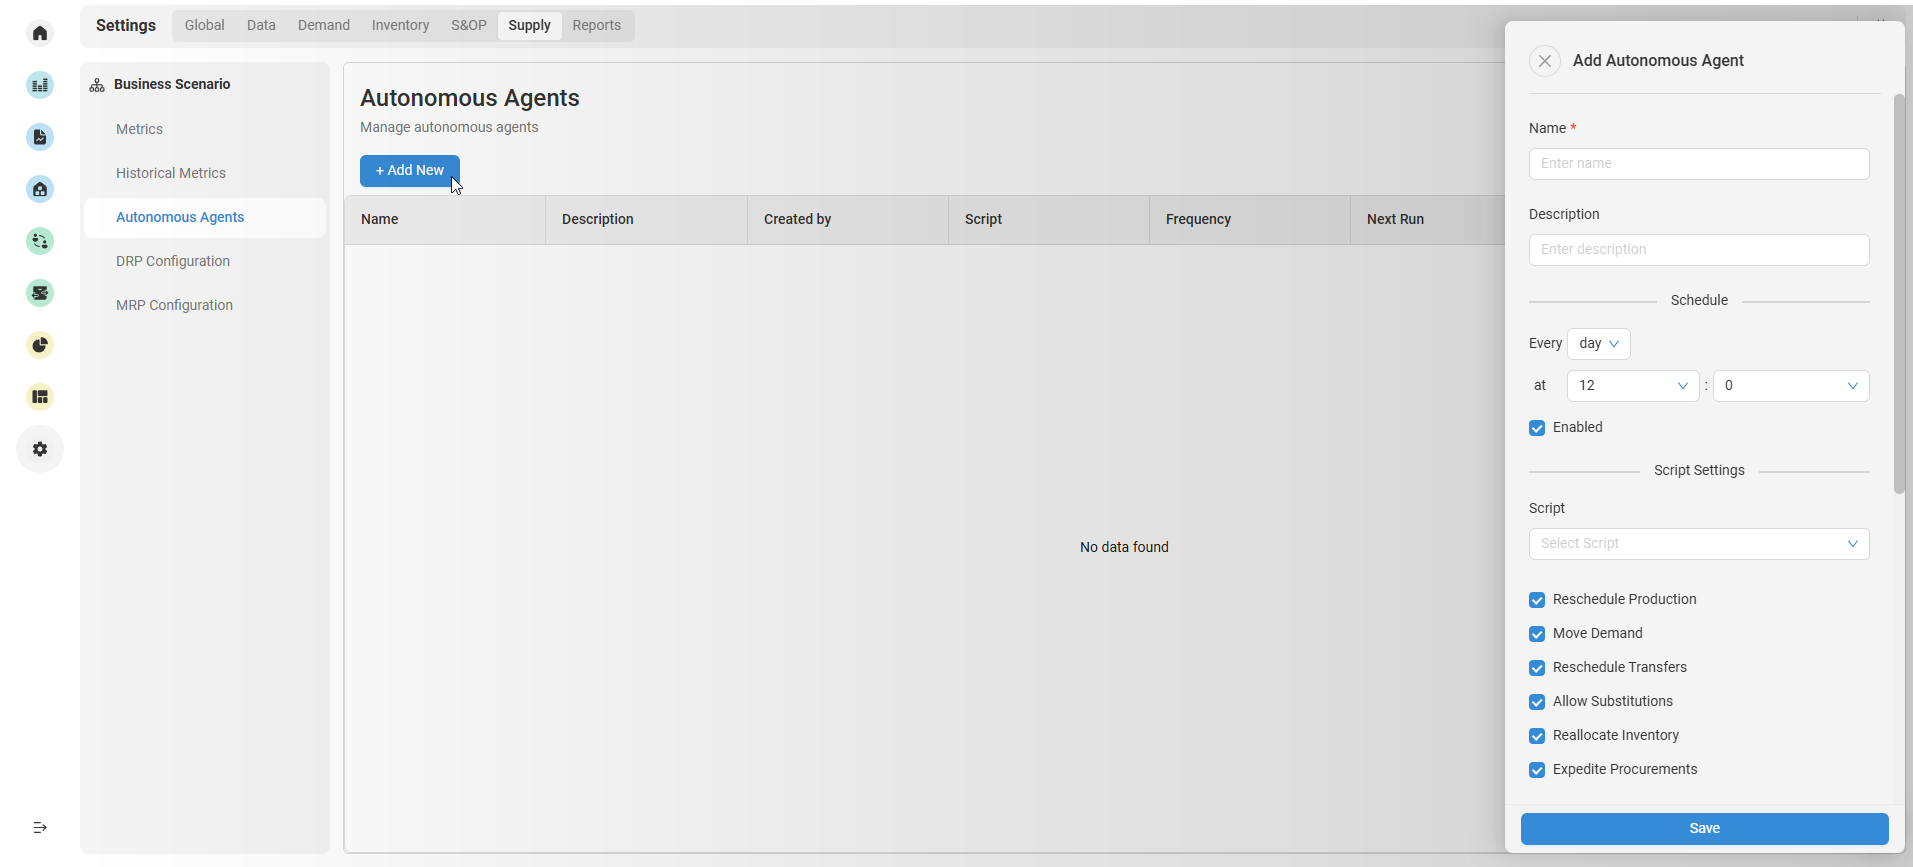Viewport: 1913px width, 867px height.
Task: Toggle the Reschedule Production checkbox
Action: [1537, 600]
